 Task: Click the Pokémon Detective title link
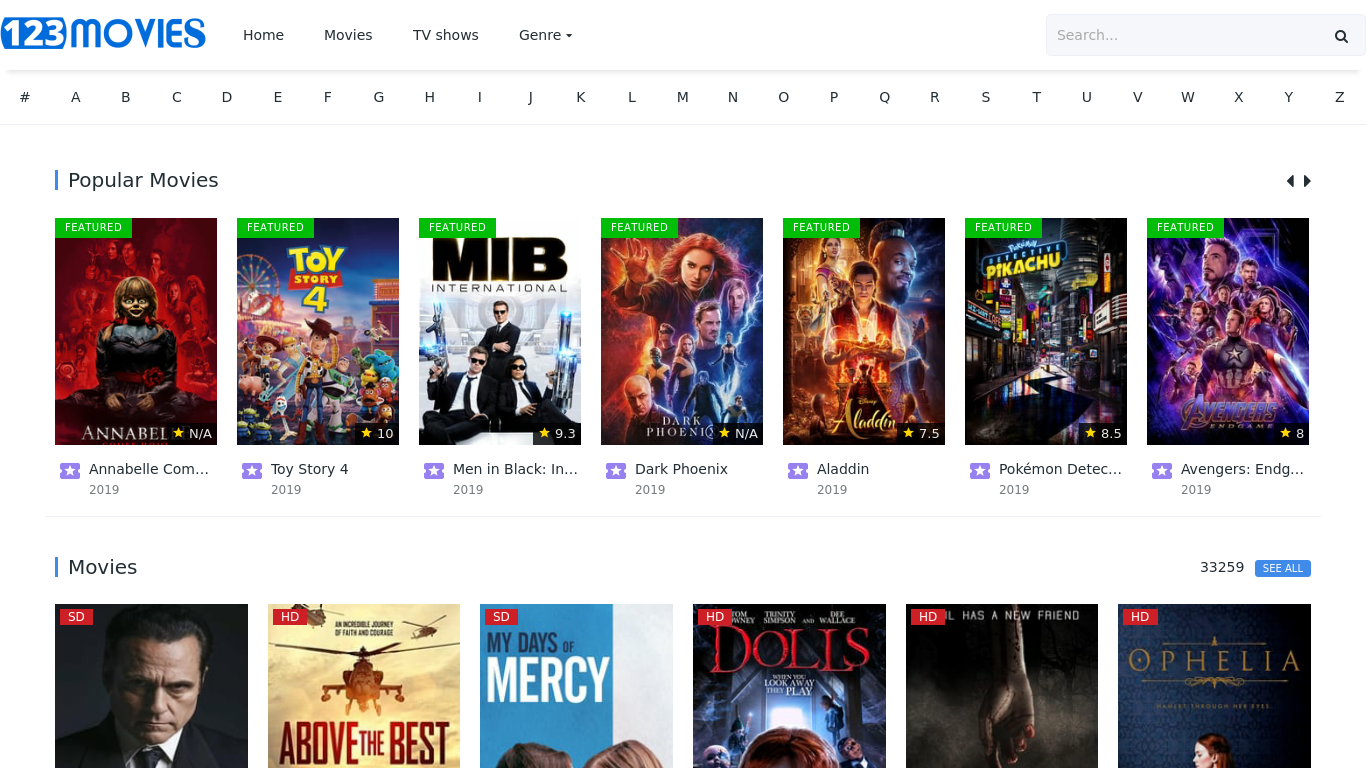[1061, 469]
